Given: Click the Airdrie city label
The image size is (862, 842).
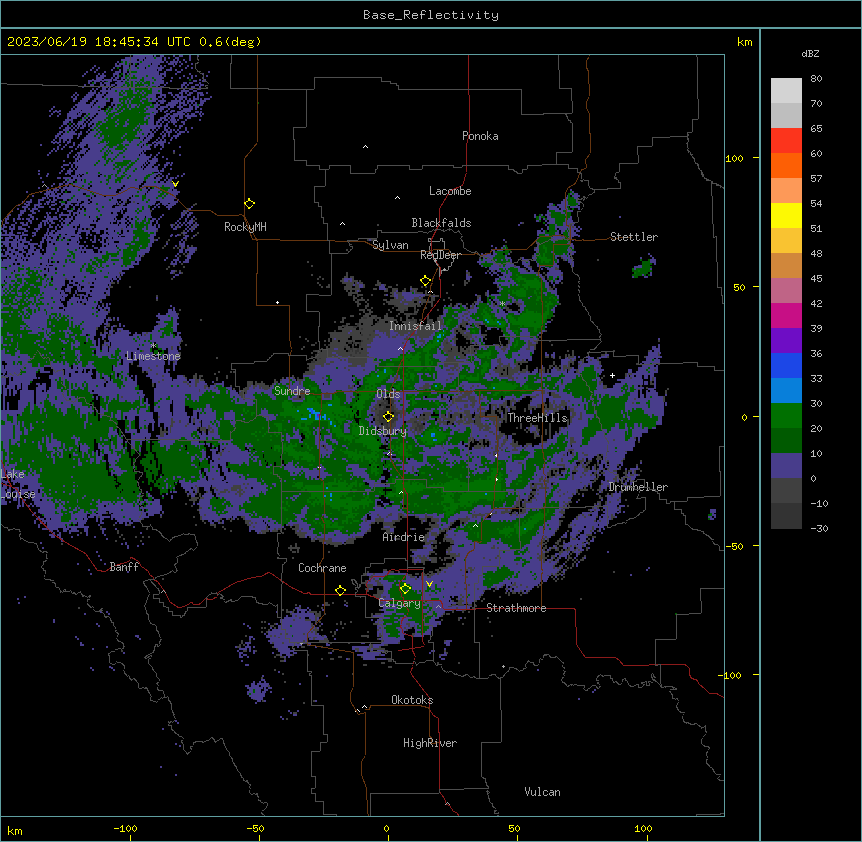Looking at the screenshot, I should coord(404,537).
